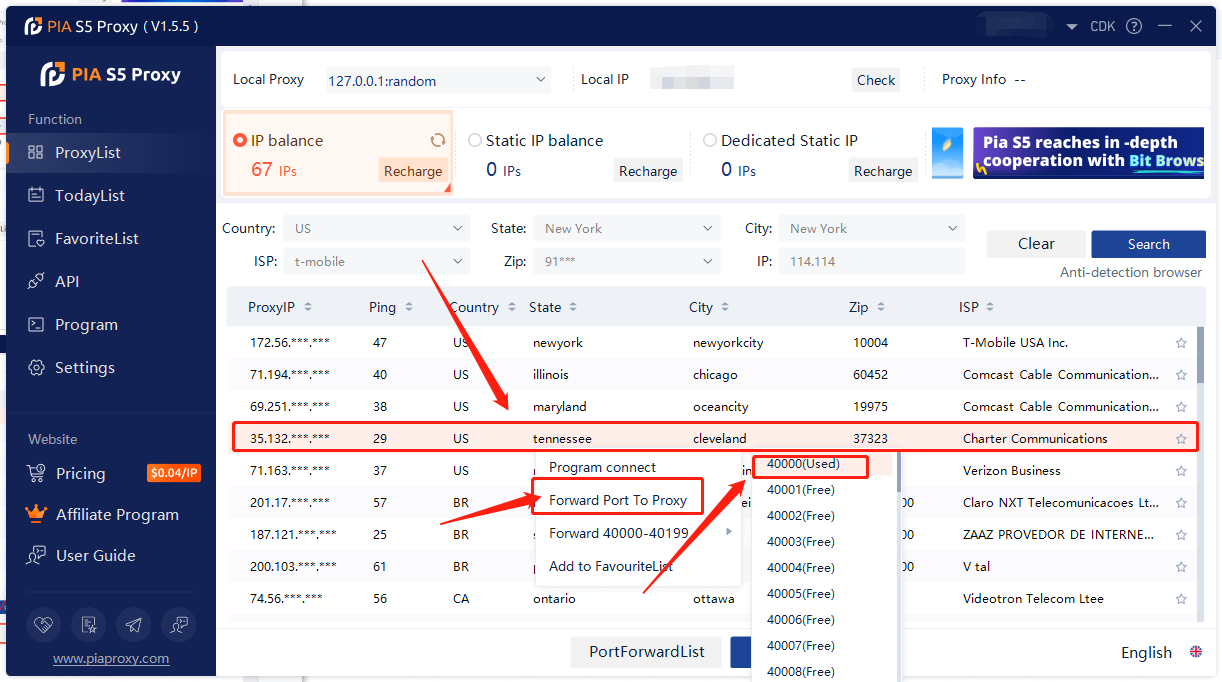This screenshot has width=1222, height=682.
Task: Open the www.piaproxy.com link
Action: point(111,659)
